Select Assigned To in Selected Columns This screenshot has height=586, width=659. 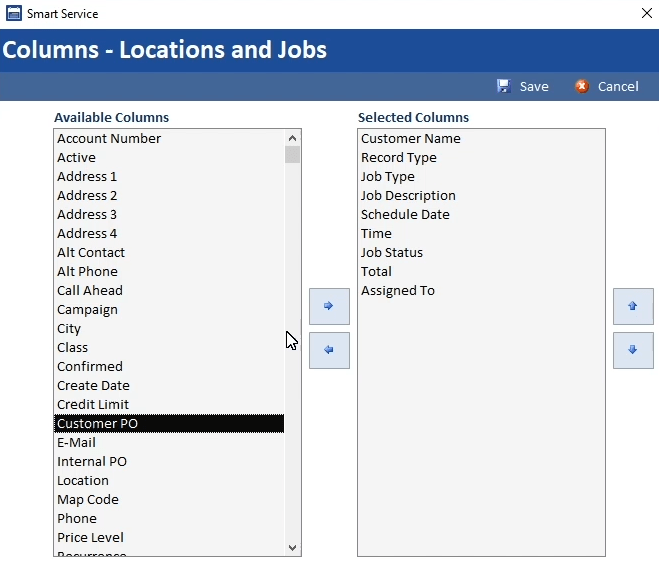481,290
